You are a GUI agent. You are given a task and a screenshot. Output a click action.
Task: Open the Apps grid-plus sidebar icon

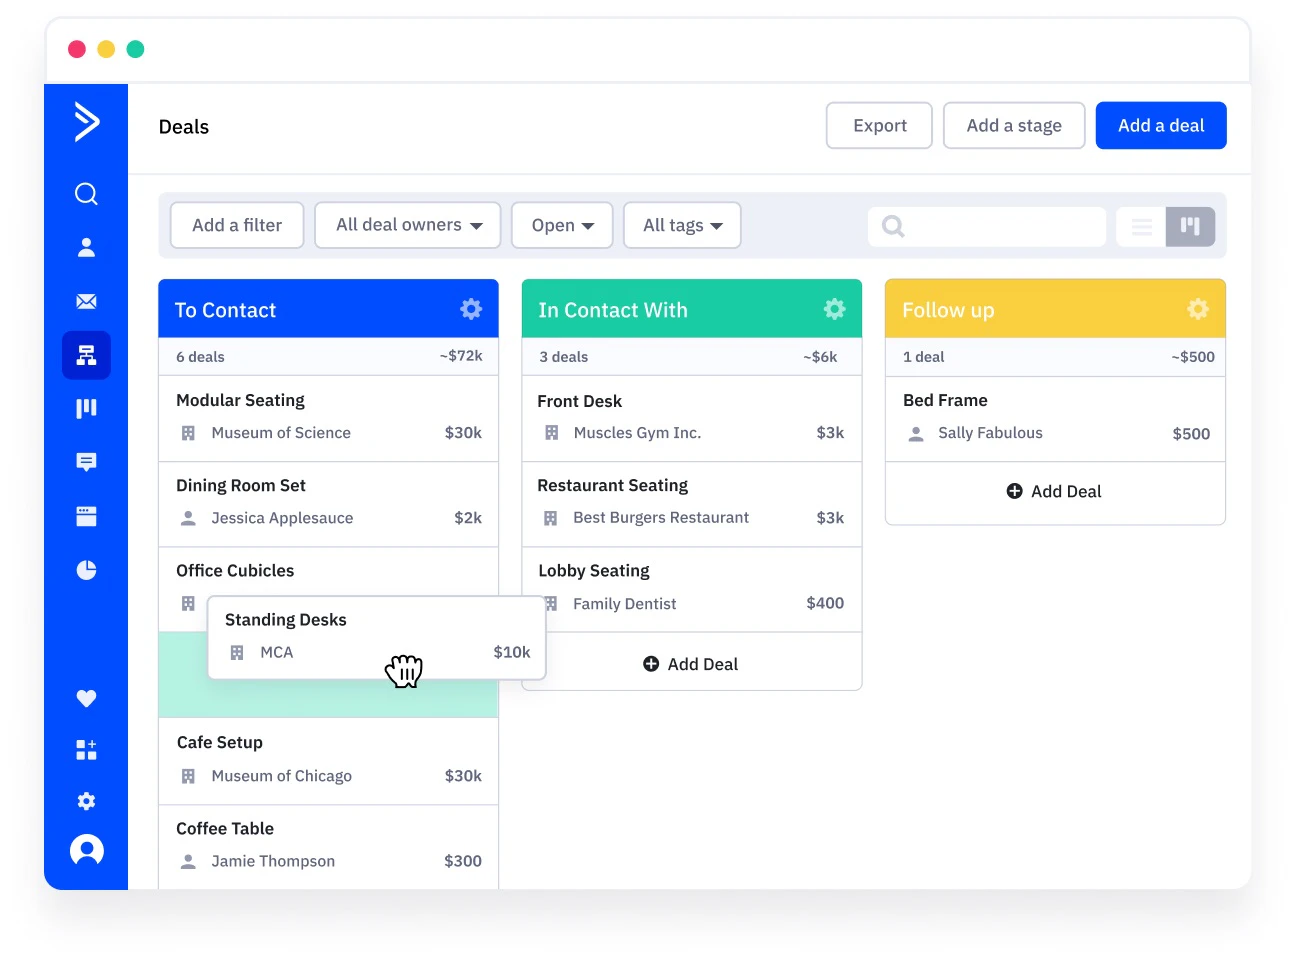click(86, 750)
